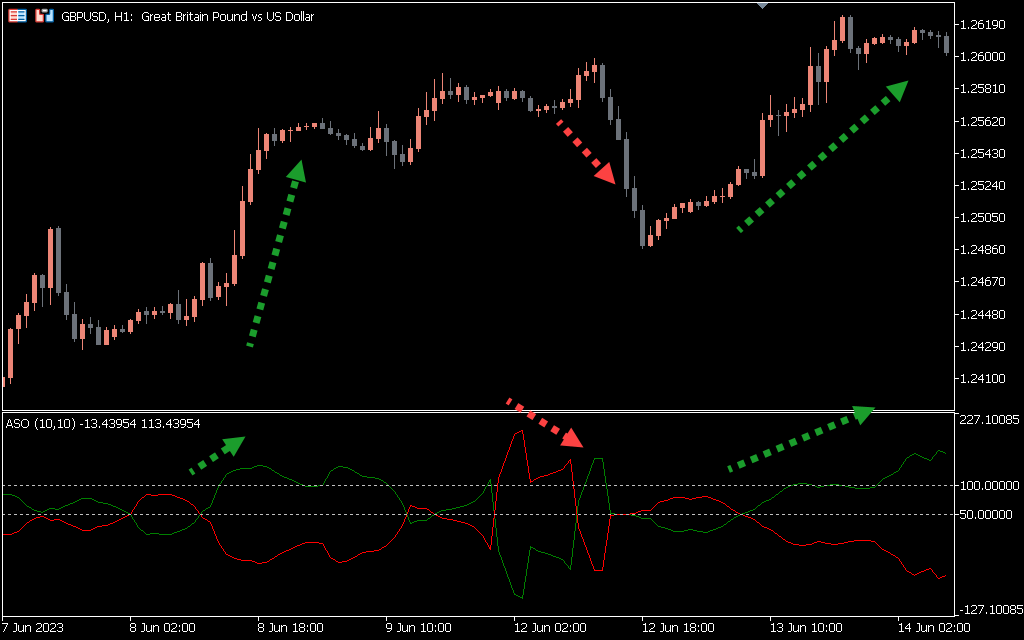Click the one-click trading panel icon

(x=44, y=16)
